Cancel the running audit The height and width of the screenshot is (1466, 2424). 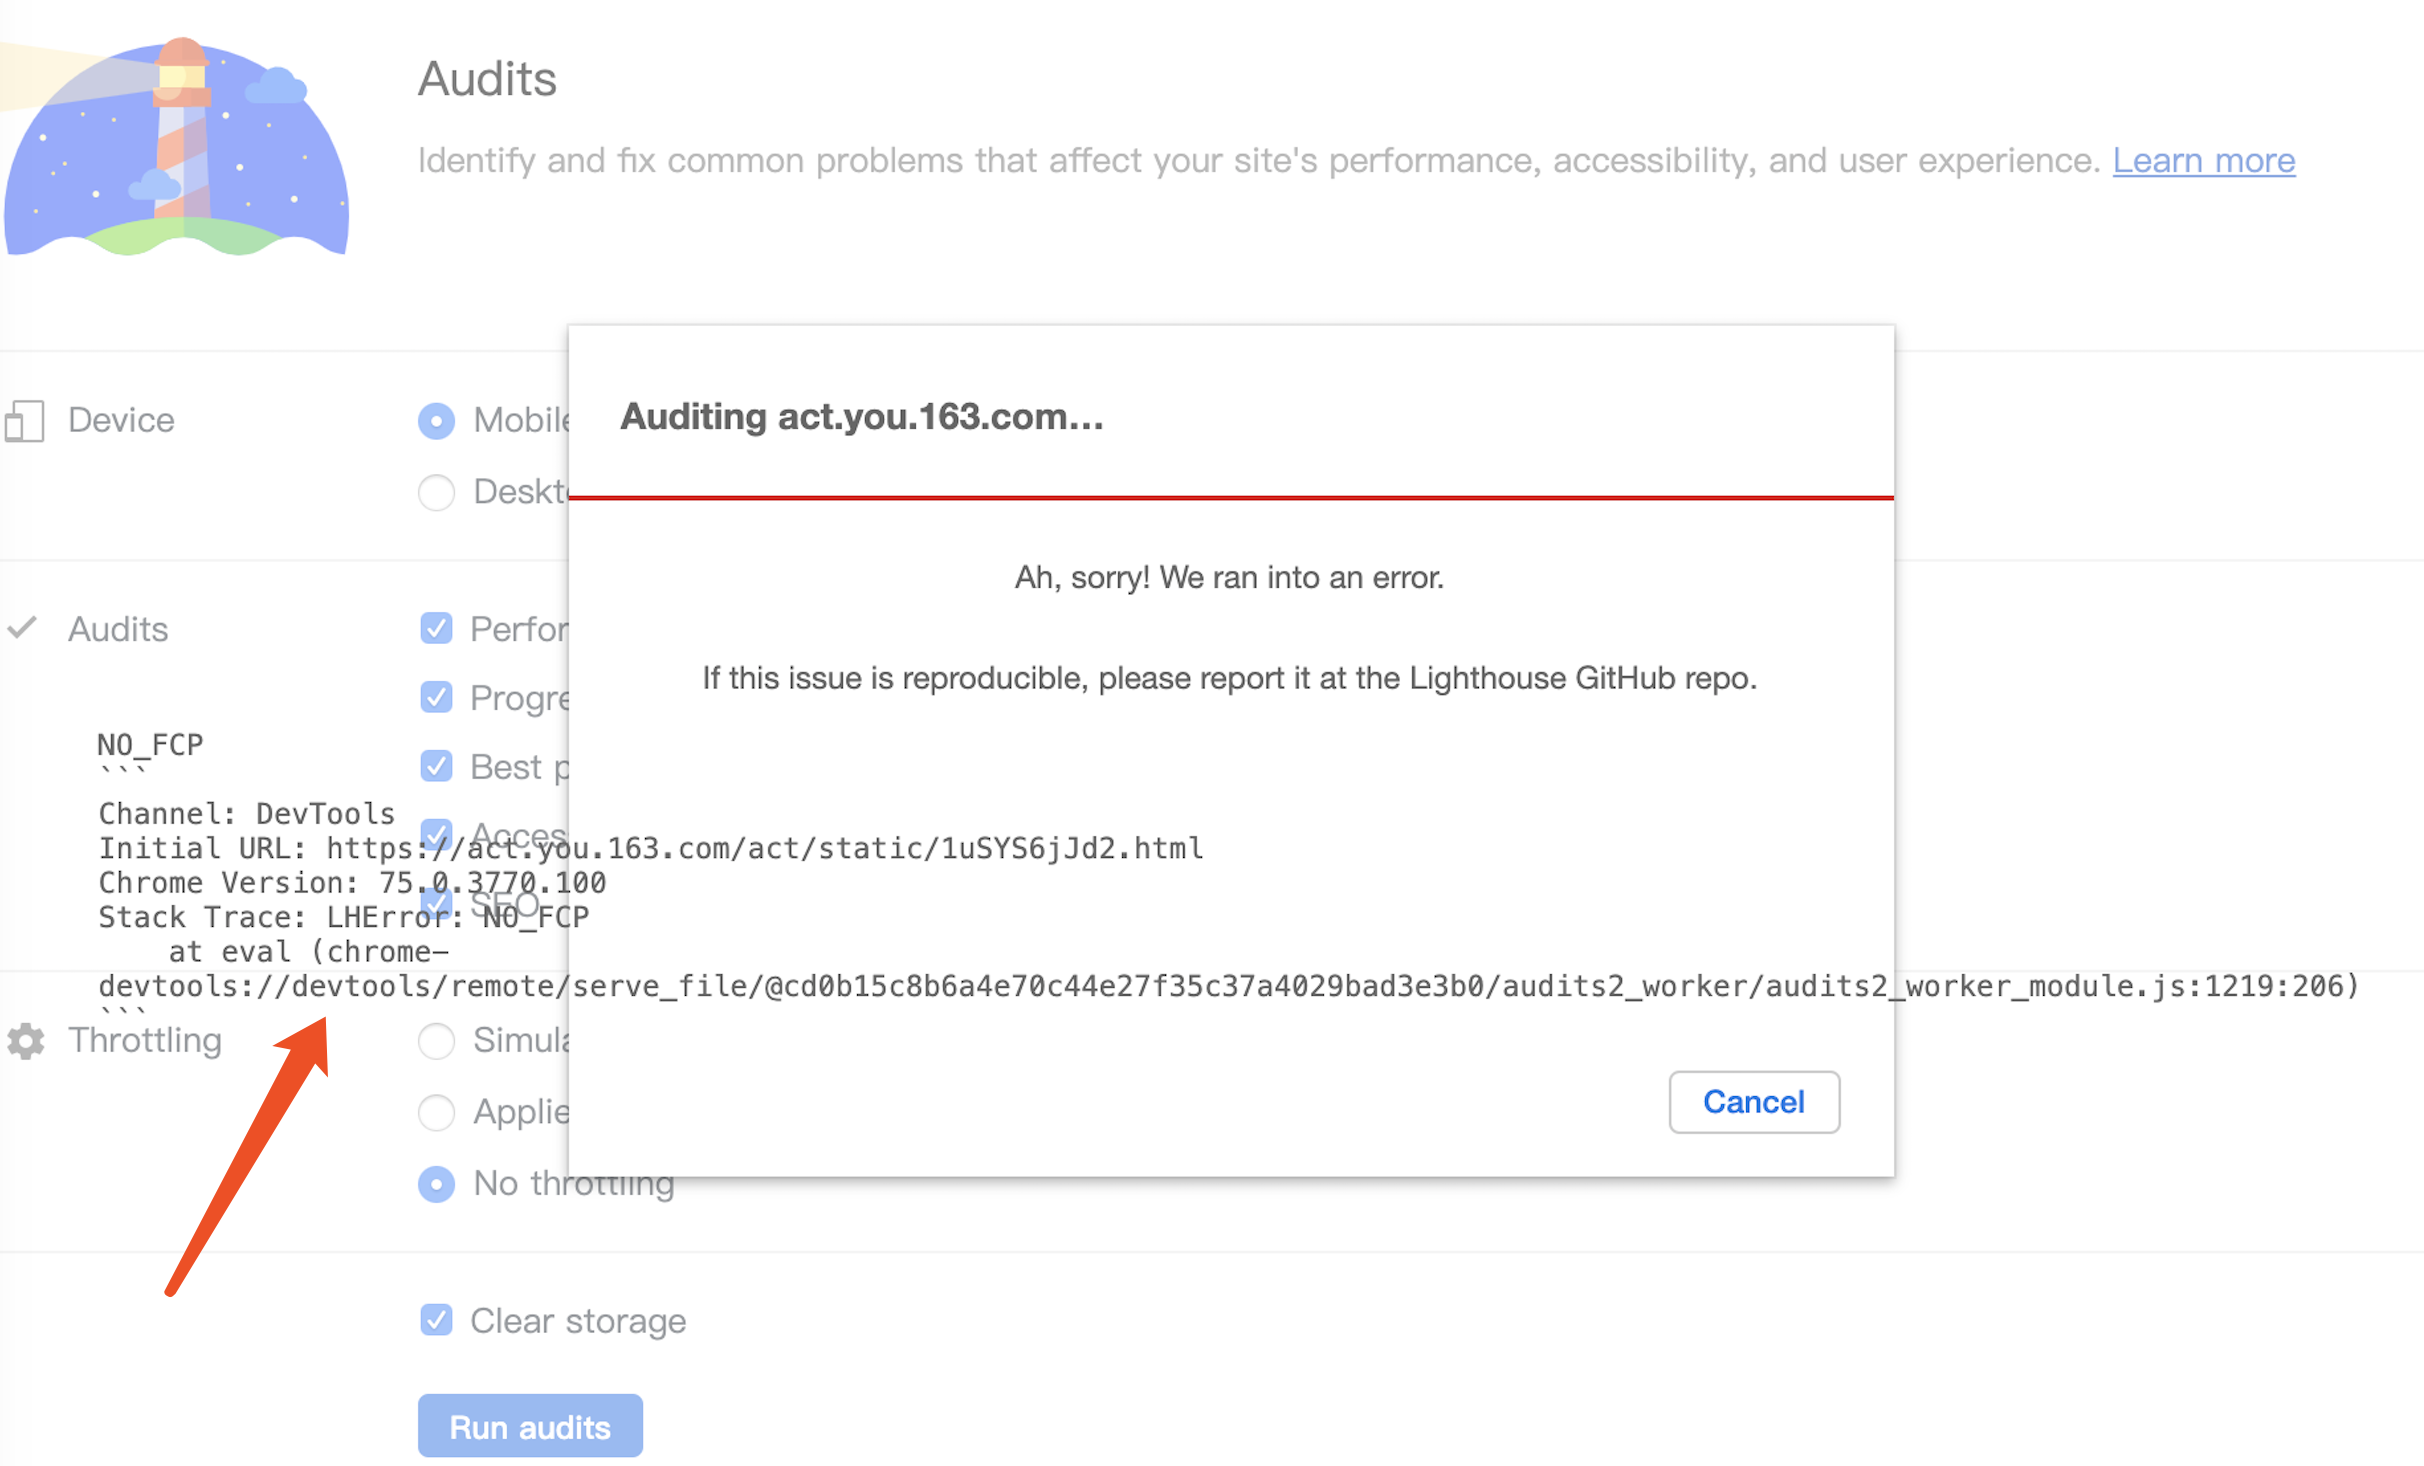click(1753, 1101)
